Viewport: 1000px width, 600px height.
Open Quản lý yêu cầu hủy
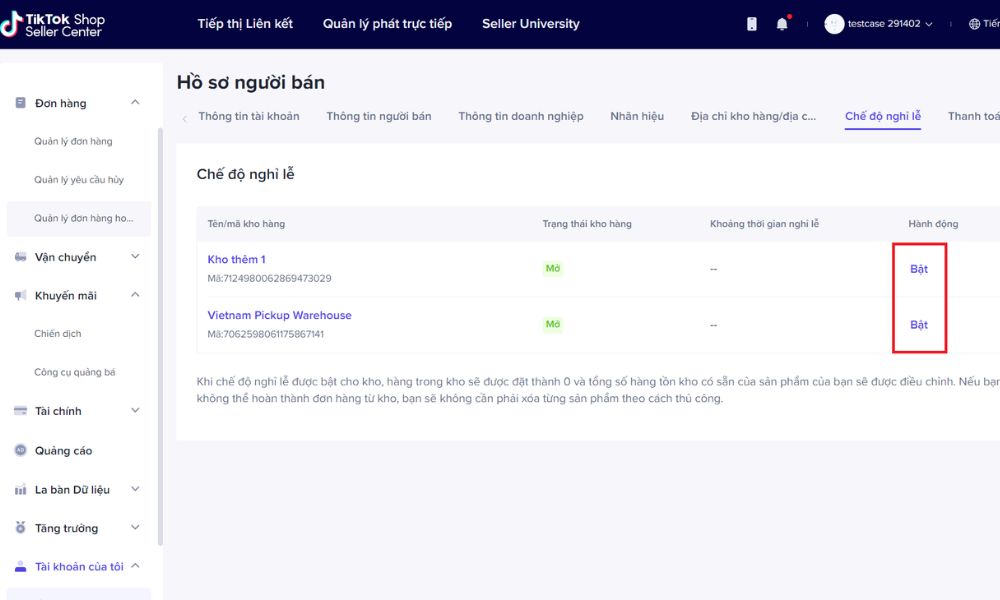(79, 180)
